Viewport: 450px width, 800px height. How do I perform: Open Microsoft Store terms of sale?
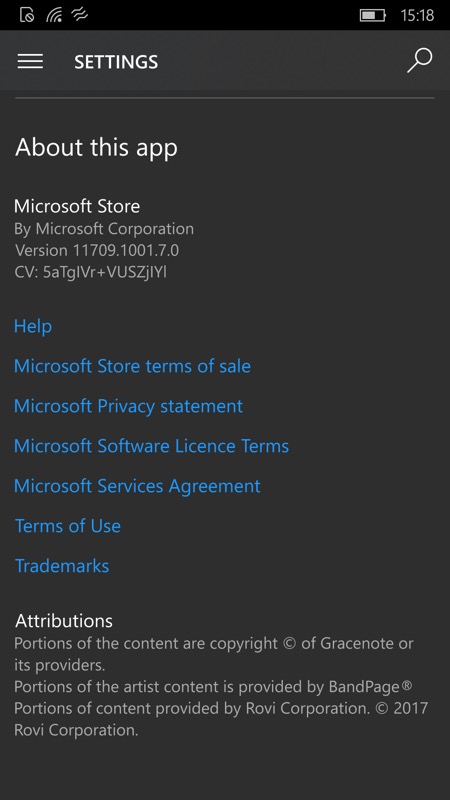[132, 366]
